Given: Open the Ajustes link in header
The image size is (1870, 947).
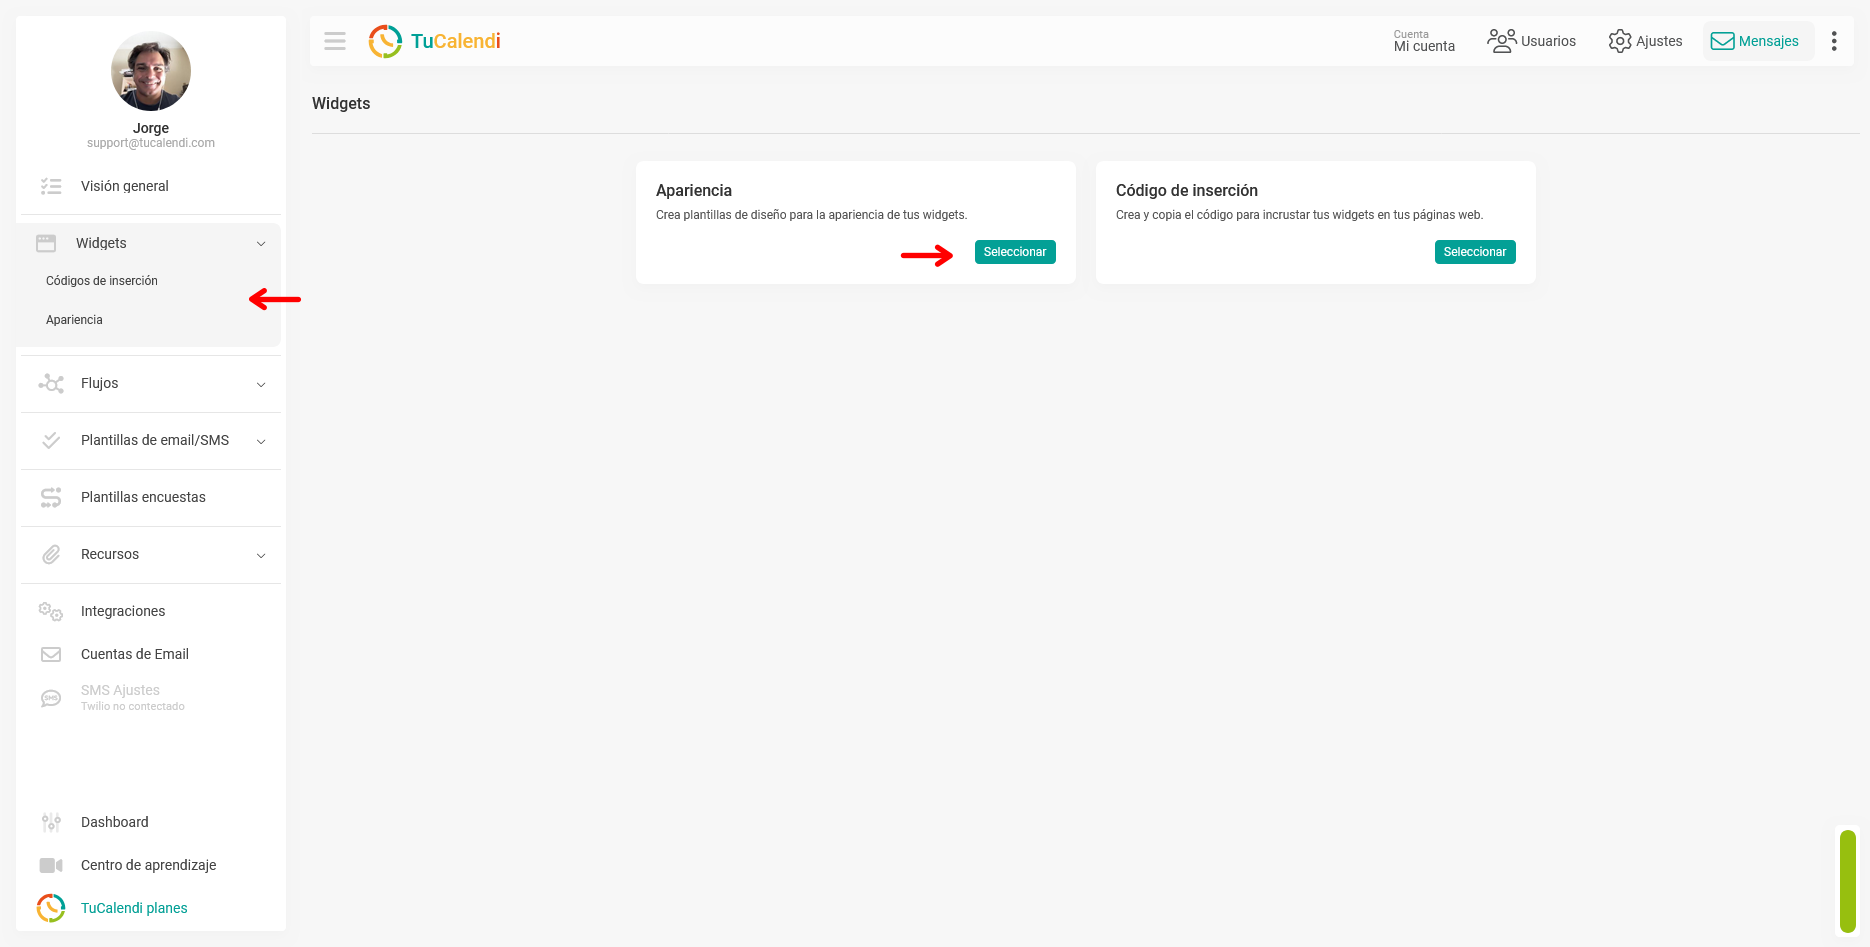Looking at the screenshot, I should click(1659, 41).
